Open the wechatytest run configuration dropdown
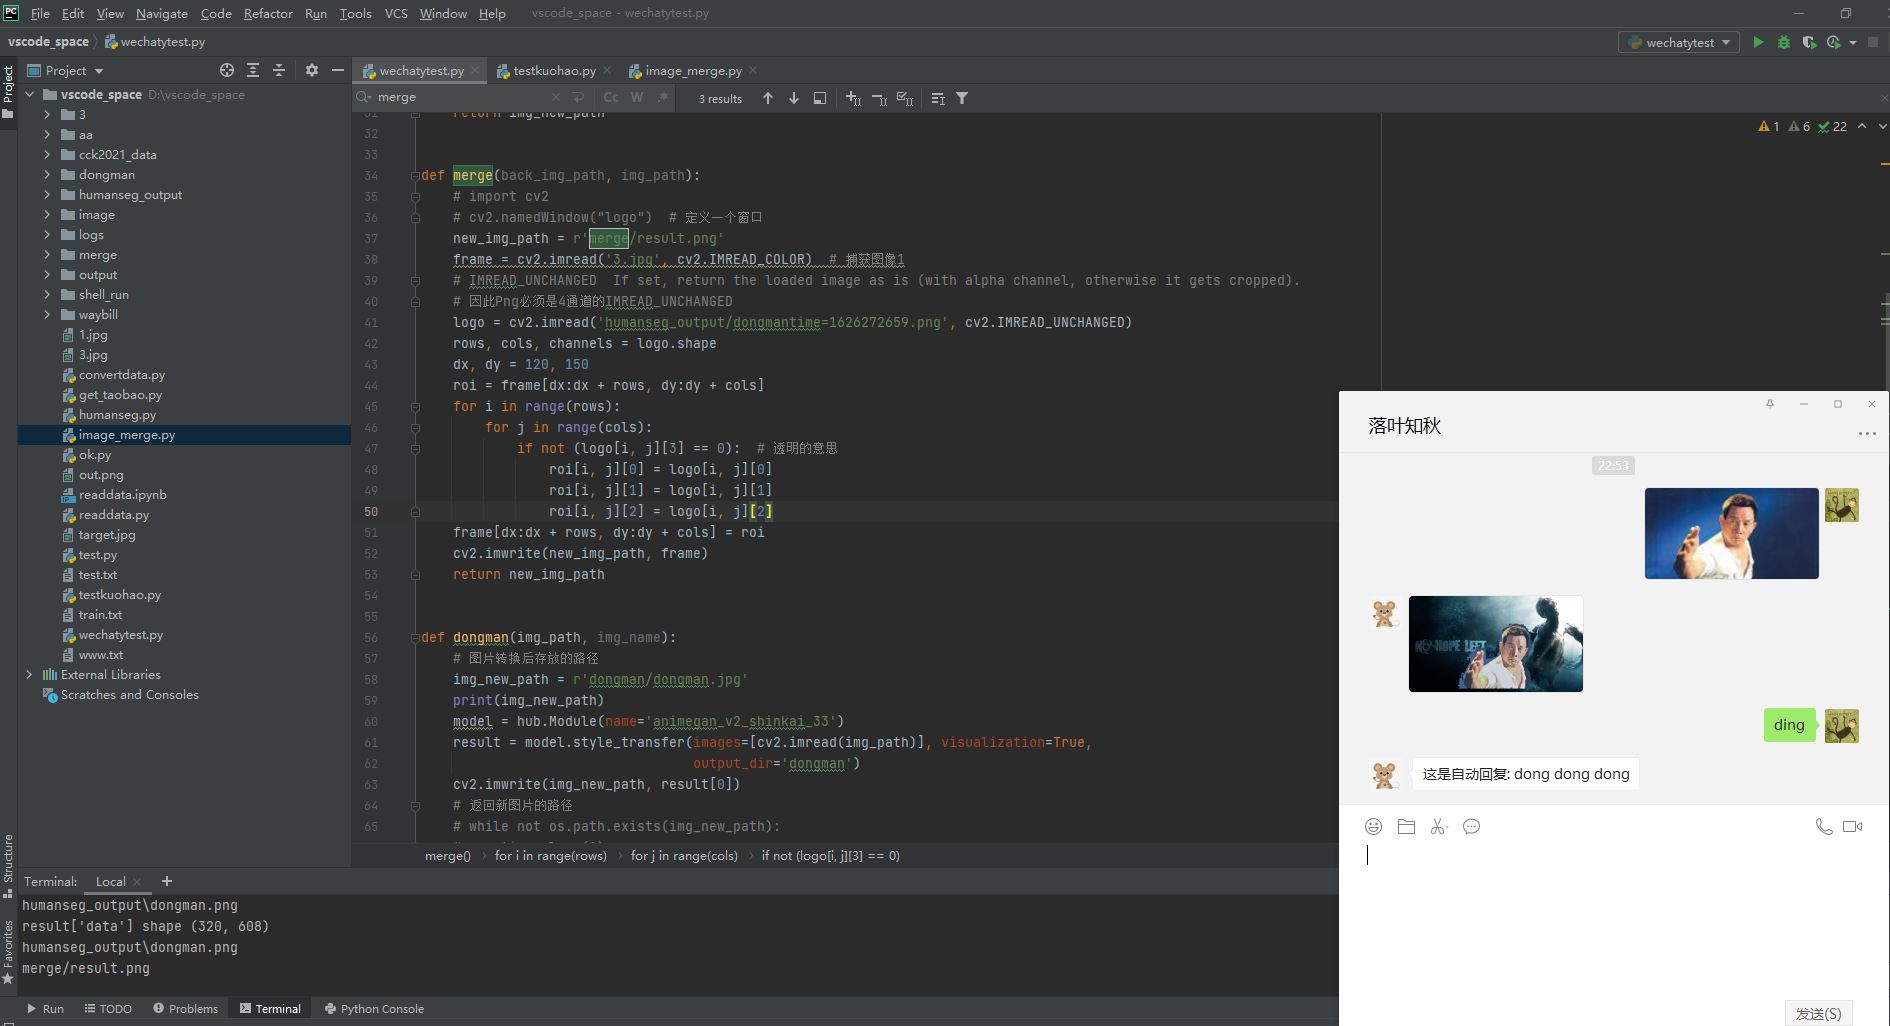This screenshot has height=1026, width=1890. (x=1679, y=42)
